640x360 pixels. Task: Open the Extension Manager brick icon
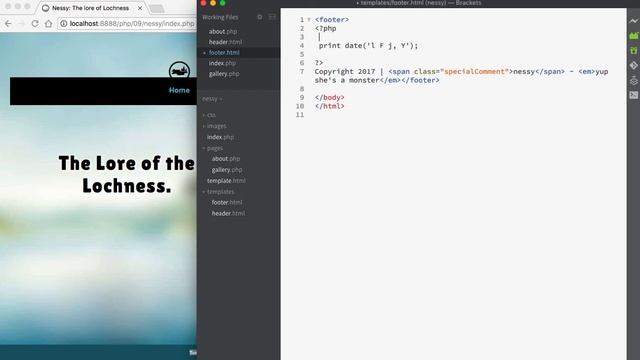pos(633,36)
